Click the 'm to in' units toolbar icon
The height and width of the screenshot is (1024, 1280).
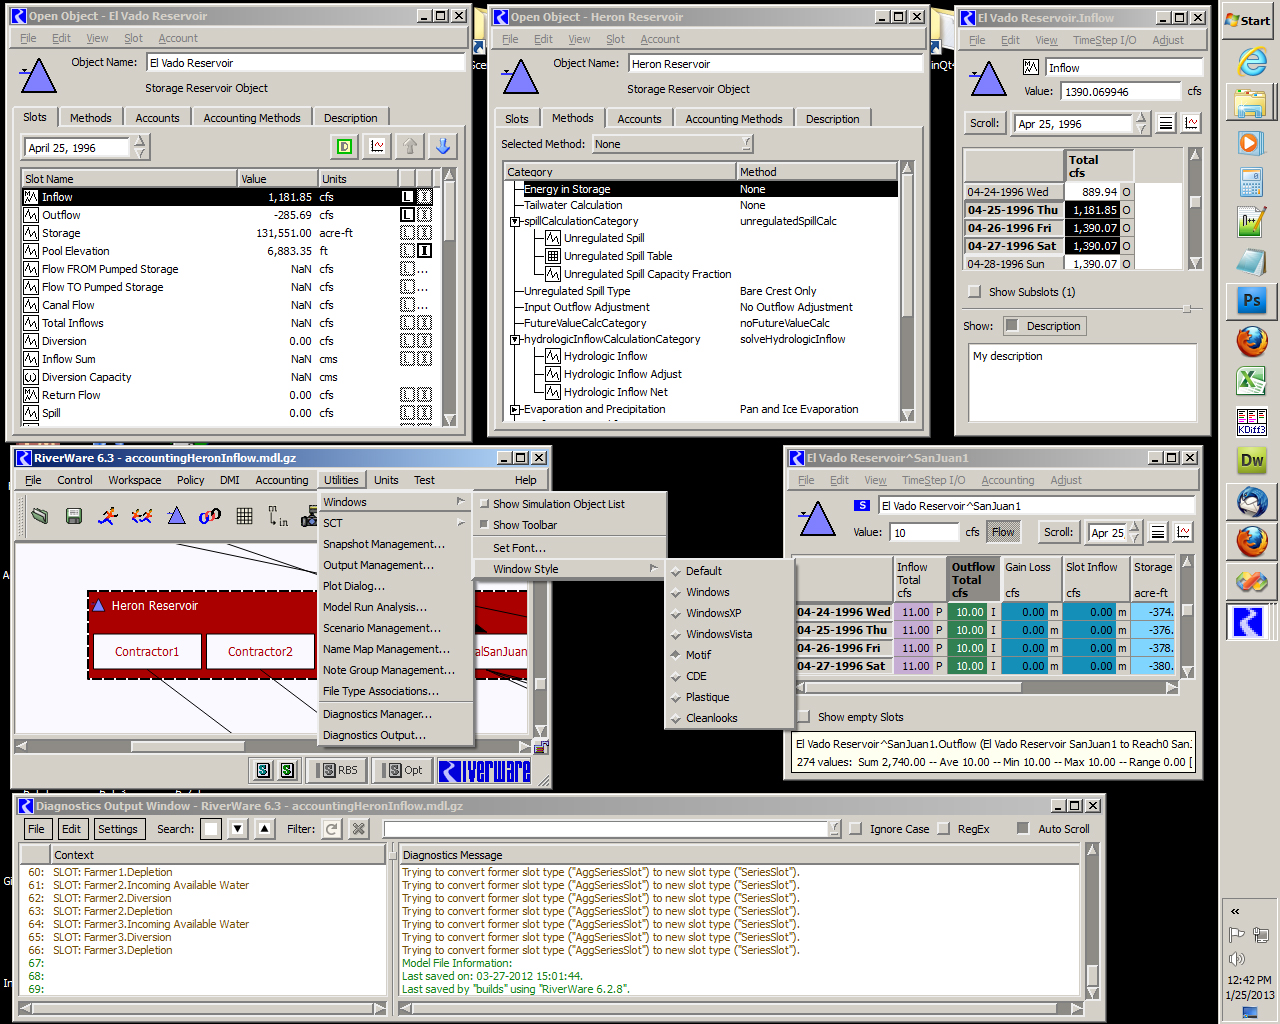(x=278, y=516)
